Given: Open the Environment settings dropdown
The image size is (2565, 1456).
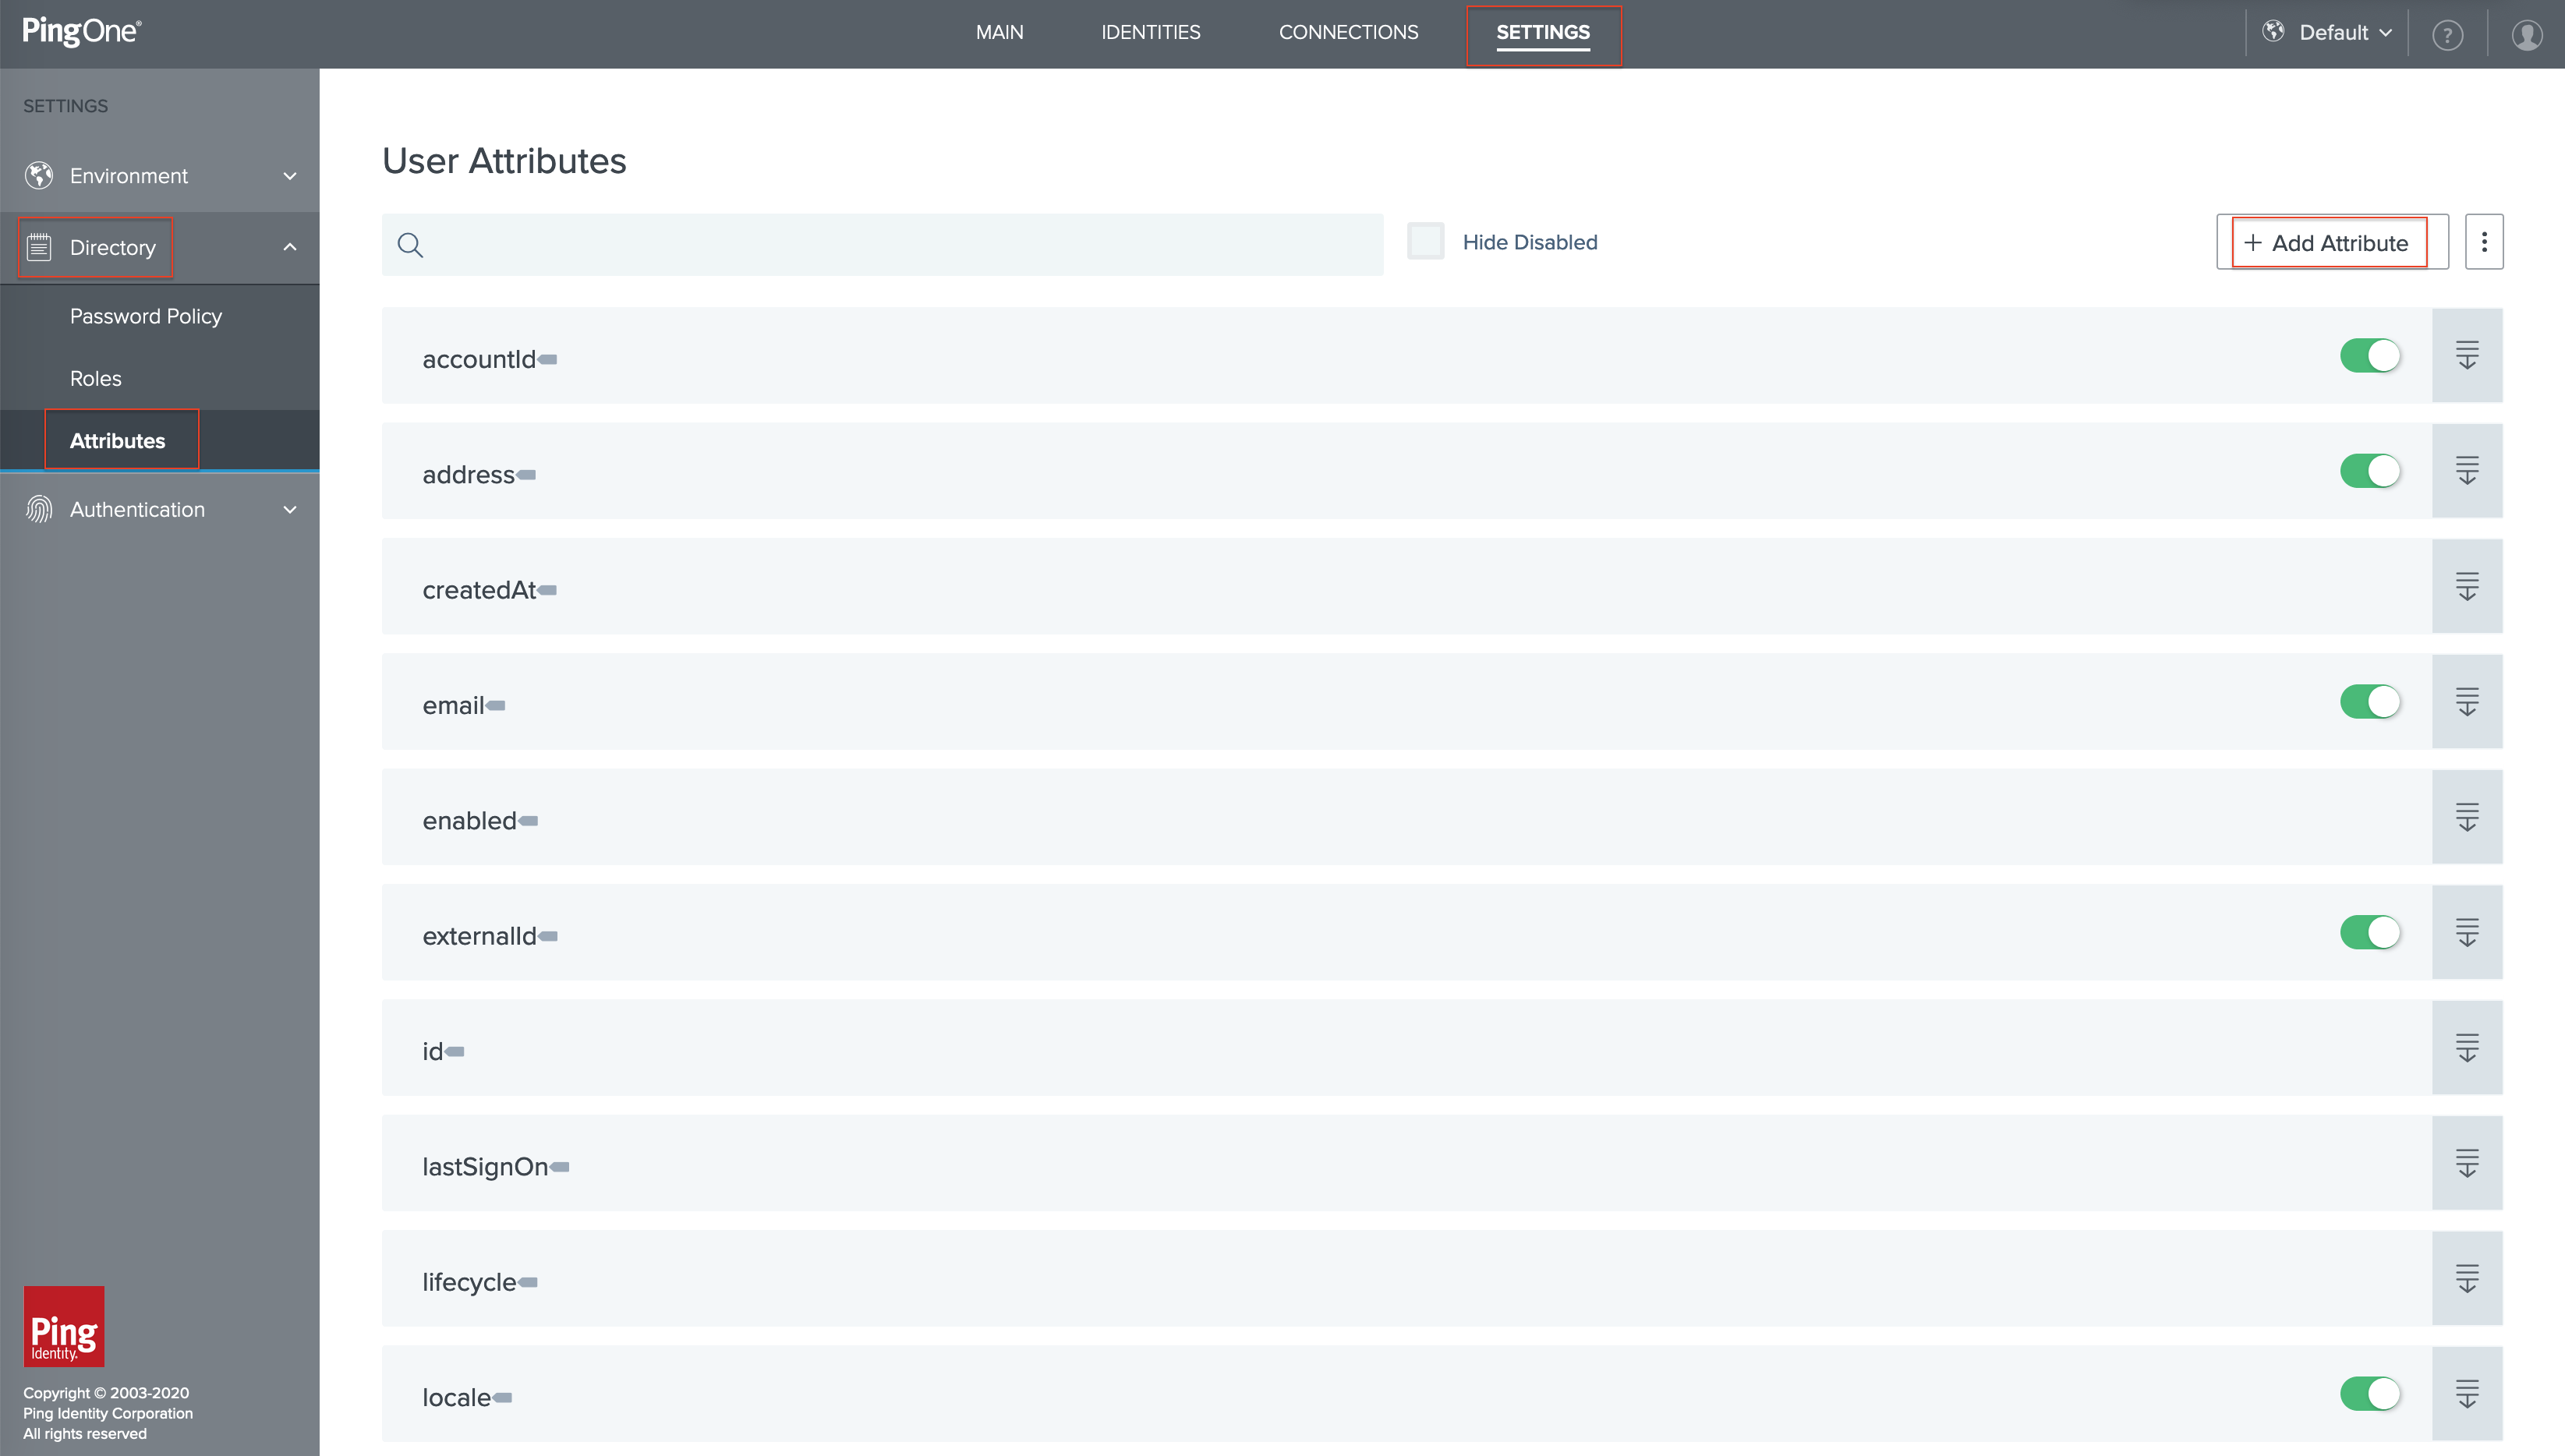Looking at the screenshot, I should point(158,175).
